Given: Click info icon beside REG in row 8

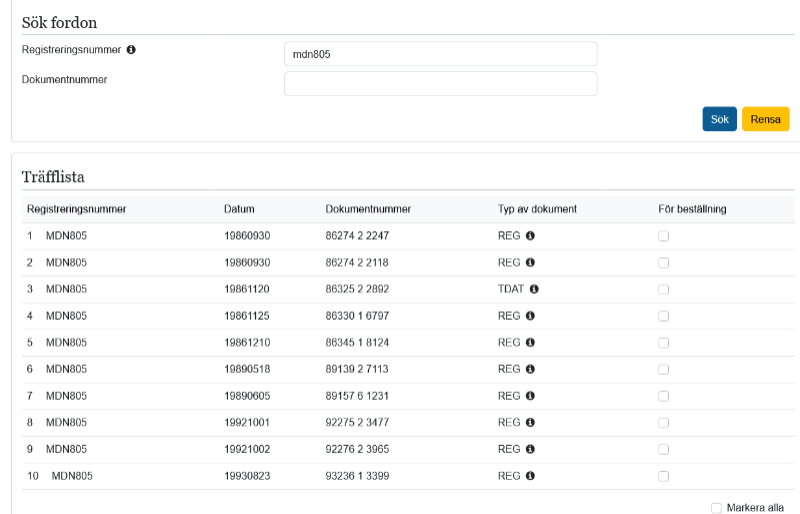Looking at the screenshot, I should (x=530, y=423).
